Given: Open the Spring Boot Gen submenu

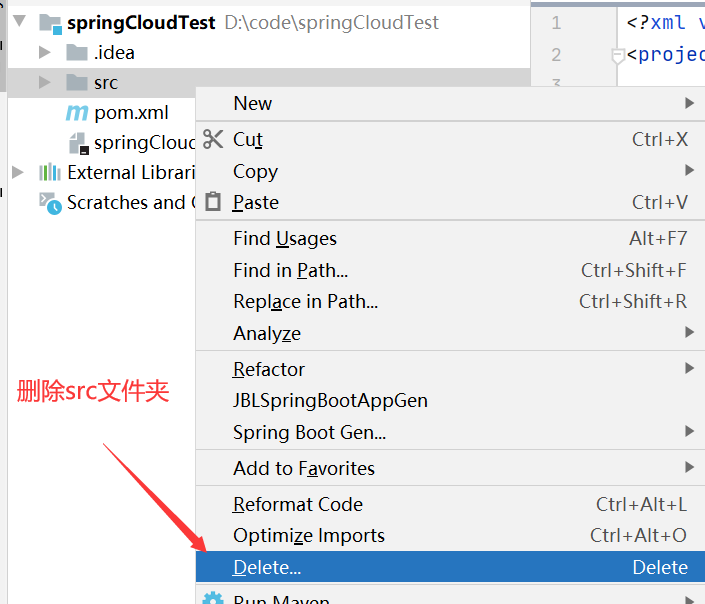Looking at the screenshot, I should 451,432.
